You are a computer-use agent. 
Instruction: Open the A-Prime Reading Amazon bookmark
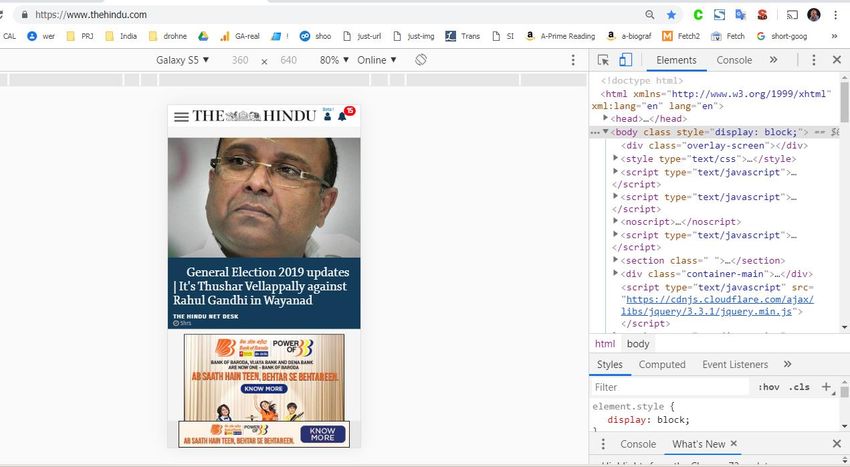[x=560, y=36]
